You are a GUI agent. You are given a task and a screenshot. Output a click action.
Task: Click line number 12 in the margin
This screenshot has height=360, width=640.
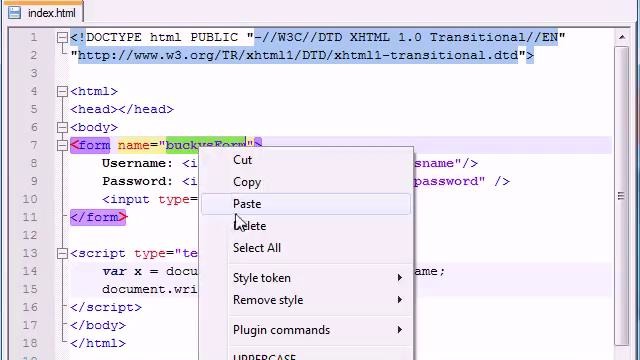(30, 236)
